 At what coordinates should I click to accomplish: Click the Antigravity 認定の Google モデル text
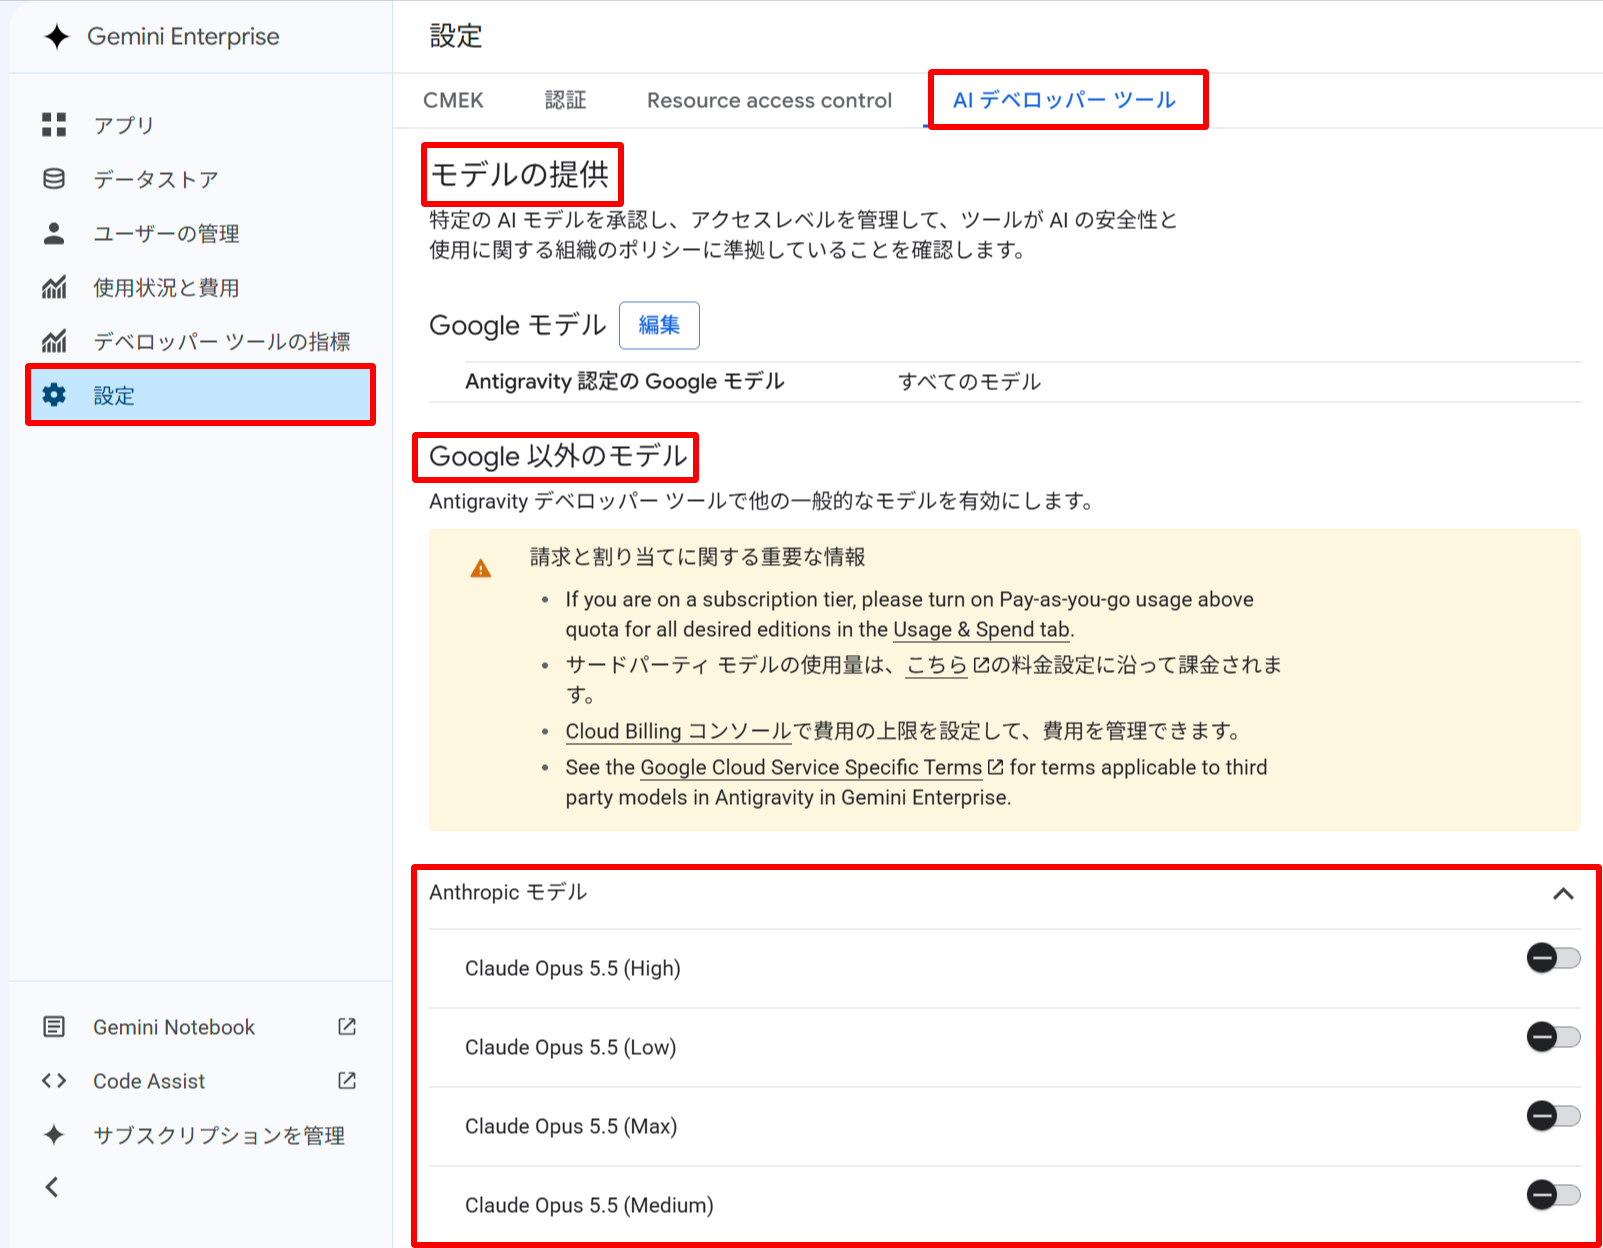[624, 381]
